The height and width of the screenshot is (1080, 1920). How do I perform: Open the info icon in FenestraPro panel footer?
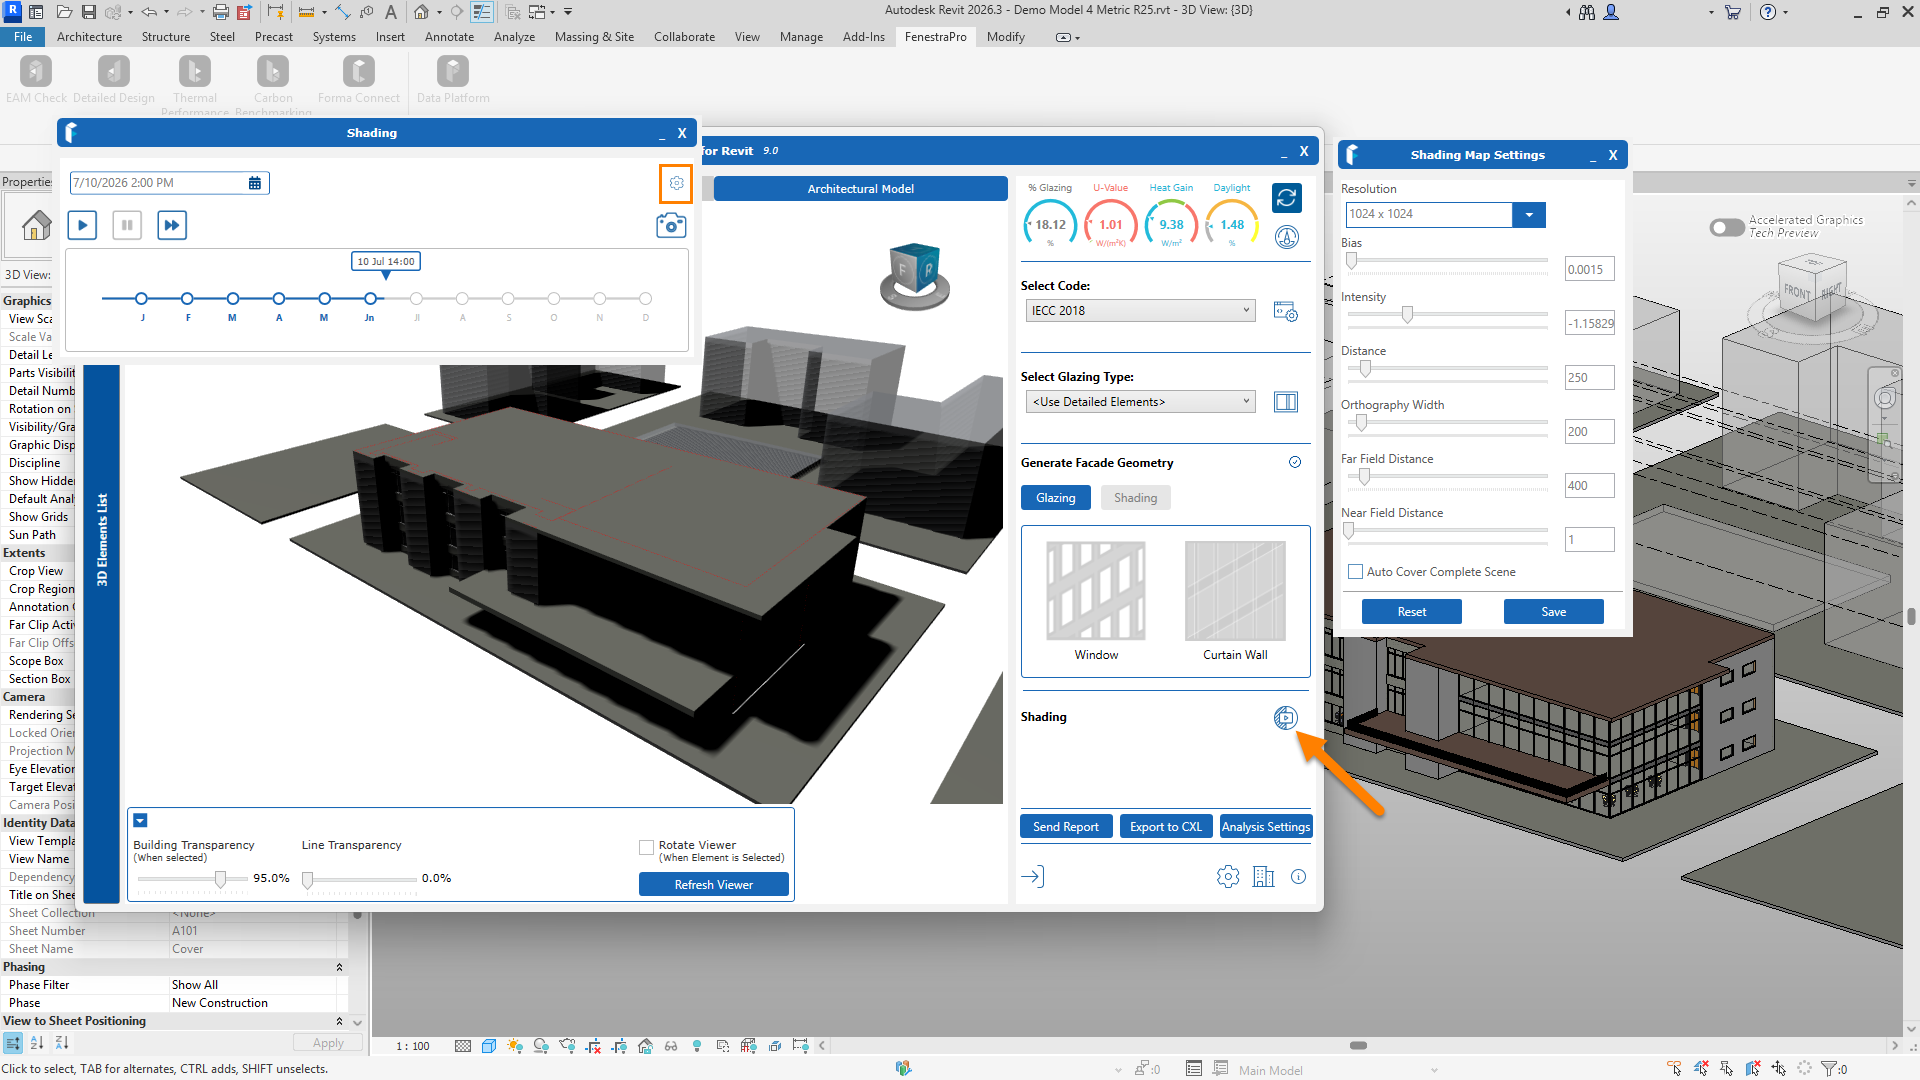click(1299, 877)
